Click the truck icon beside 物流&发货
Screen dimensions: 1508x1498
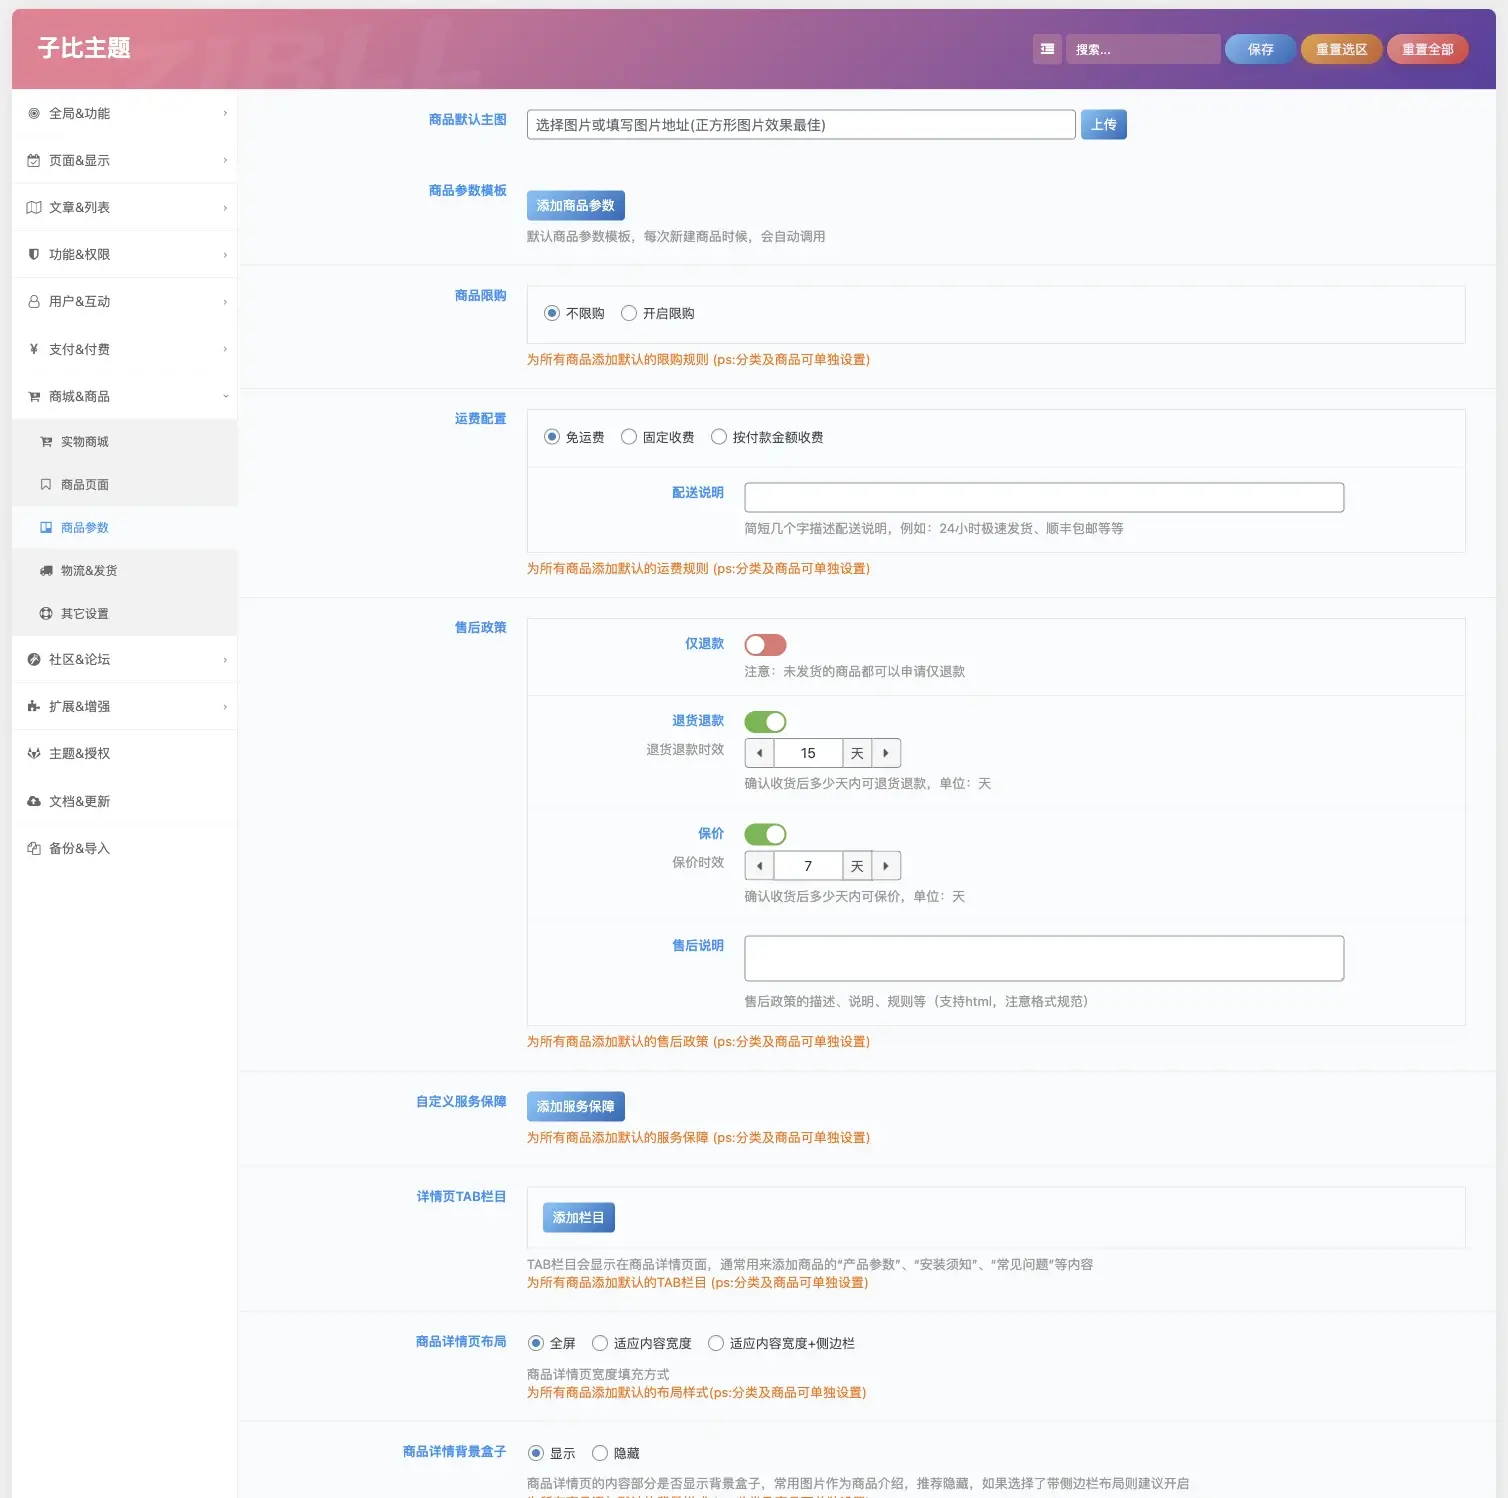click(x=46, y=571)
